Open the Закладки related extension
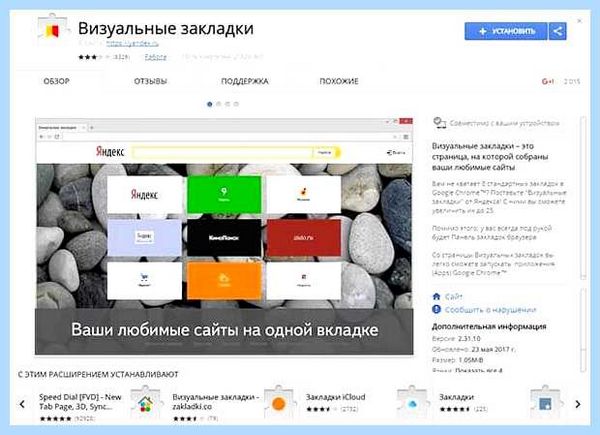The image size is (600, 435). click(x=457, y=397)
